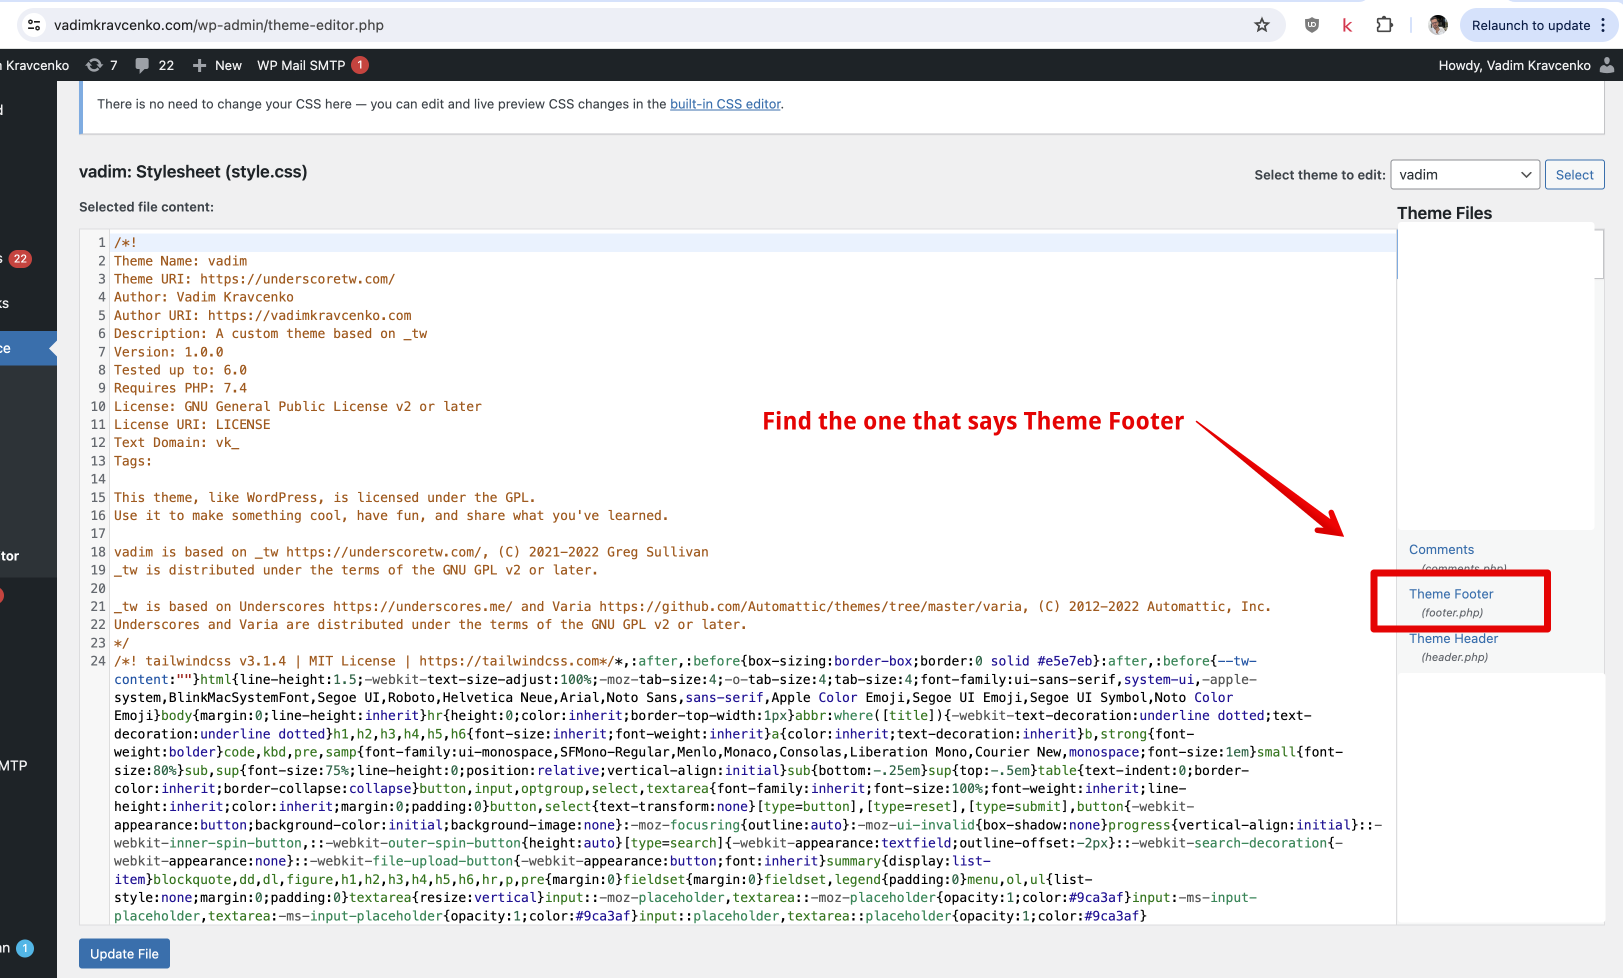The width and height of the screenshot is (1623, 978).
Task: Open the uBlock Origin shield icon
Action: [1311, 25]
